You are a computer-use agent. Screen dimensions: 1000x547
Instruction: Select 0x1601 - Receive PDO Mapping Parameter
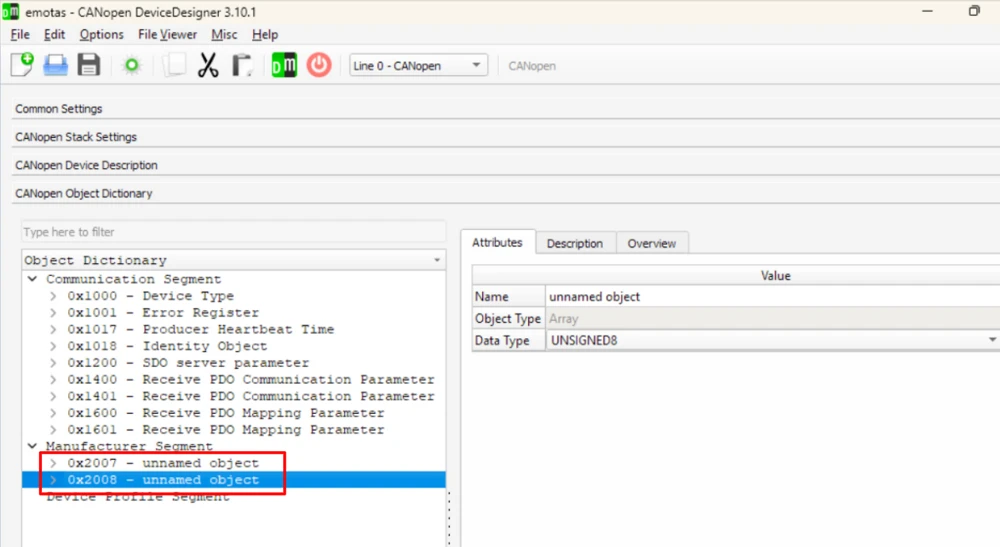(x=226, y=429)
